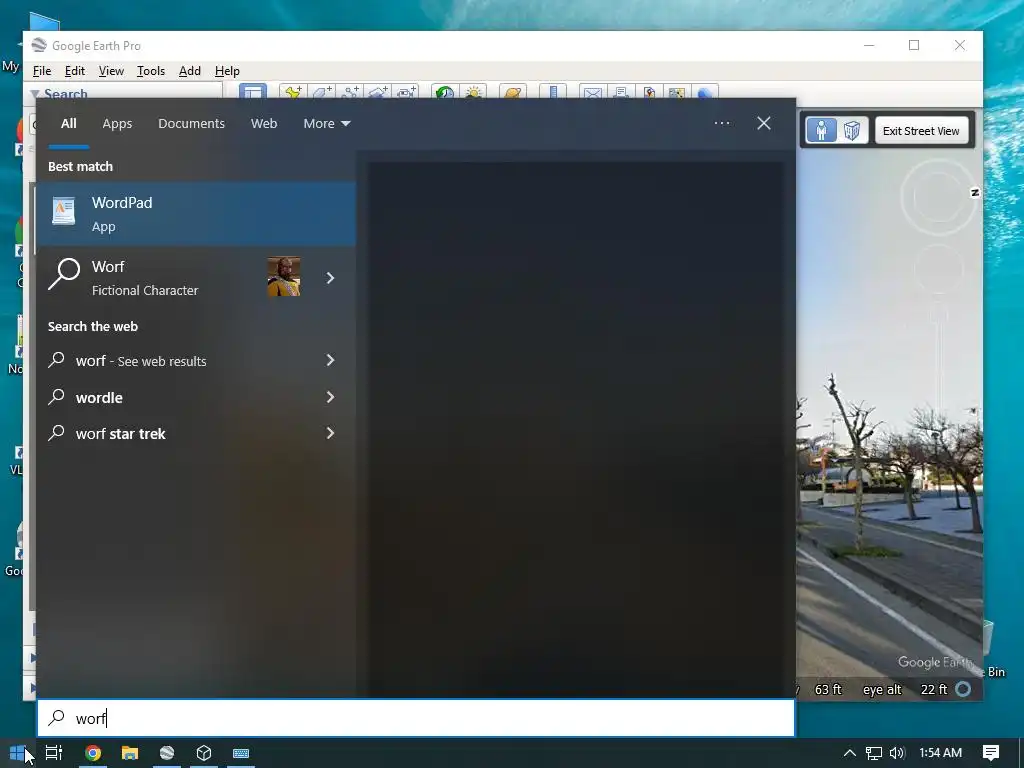Viewport: 1024px width, 768px height.
Task: Toggle the sidebar in Google Earth toolbar
Action: (x=253, y=91)
